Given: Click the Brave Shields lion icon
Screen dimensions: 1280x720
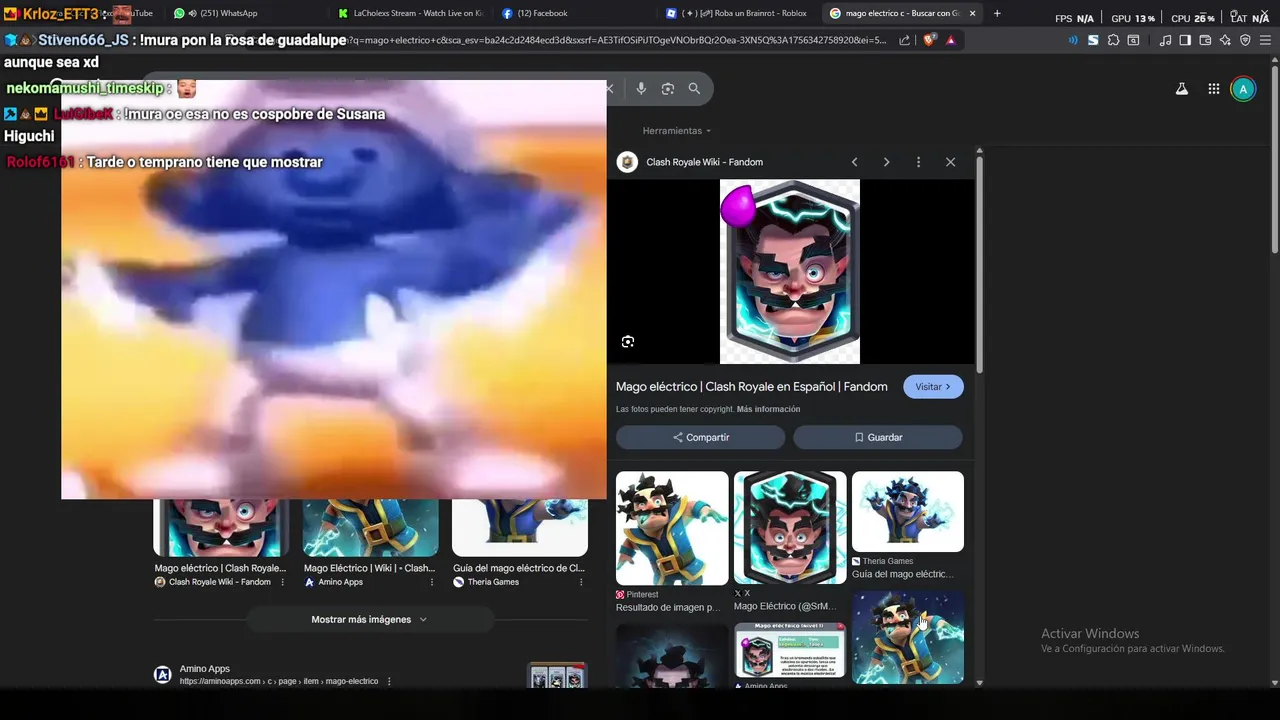Looking at the screenshot, I should click(929, 40).
